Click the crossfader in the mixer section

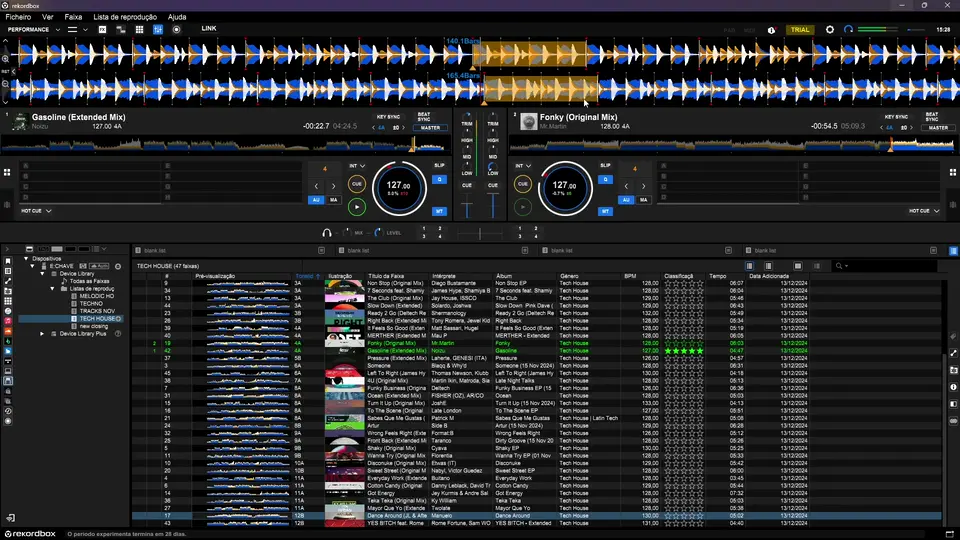(x=479, y=233)
